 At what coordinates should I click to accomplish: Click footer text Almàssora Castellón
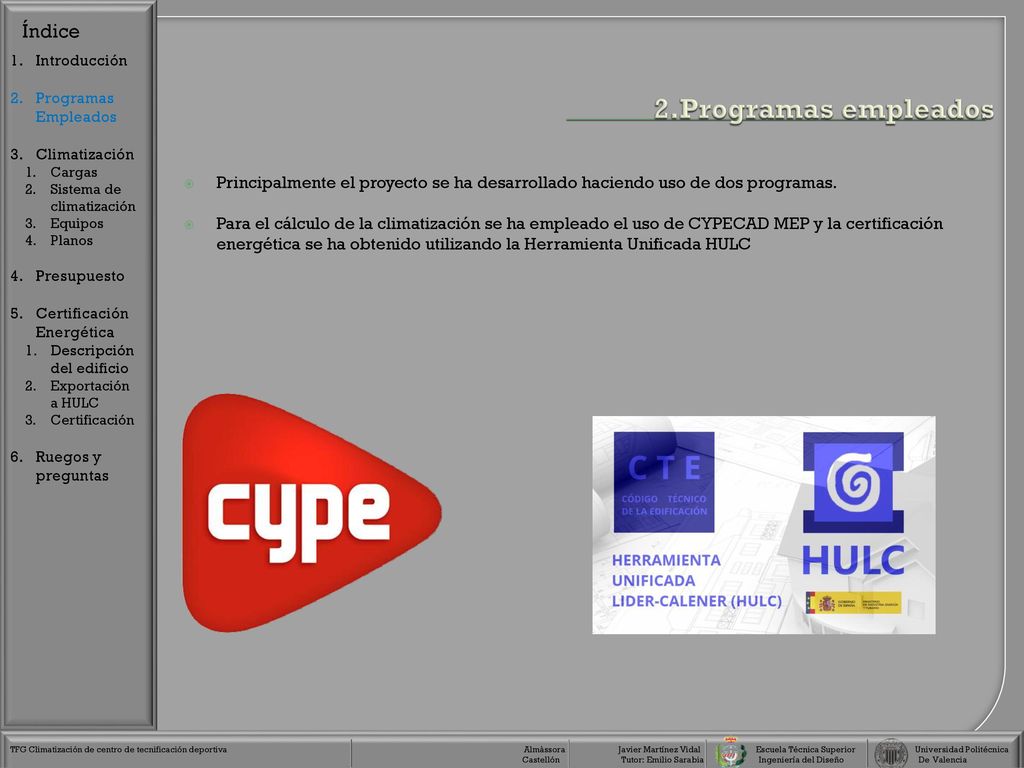[x=543, y=754]
